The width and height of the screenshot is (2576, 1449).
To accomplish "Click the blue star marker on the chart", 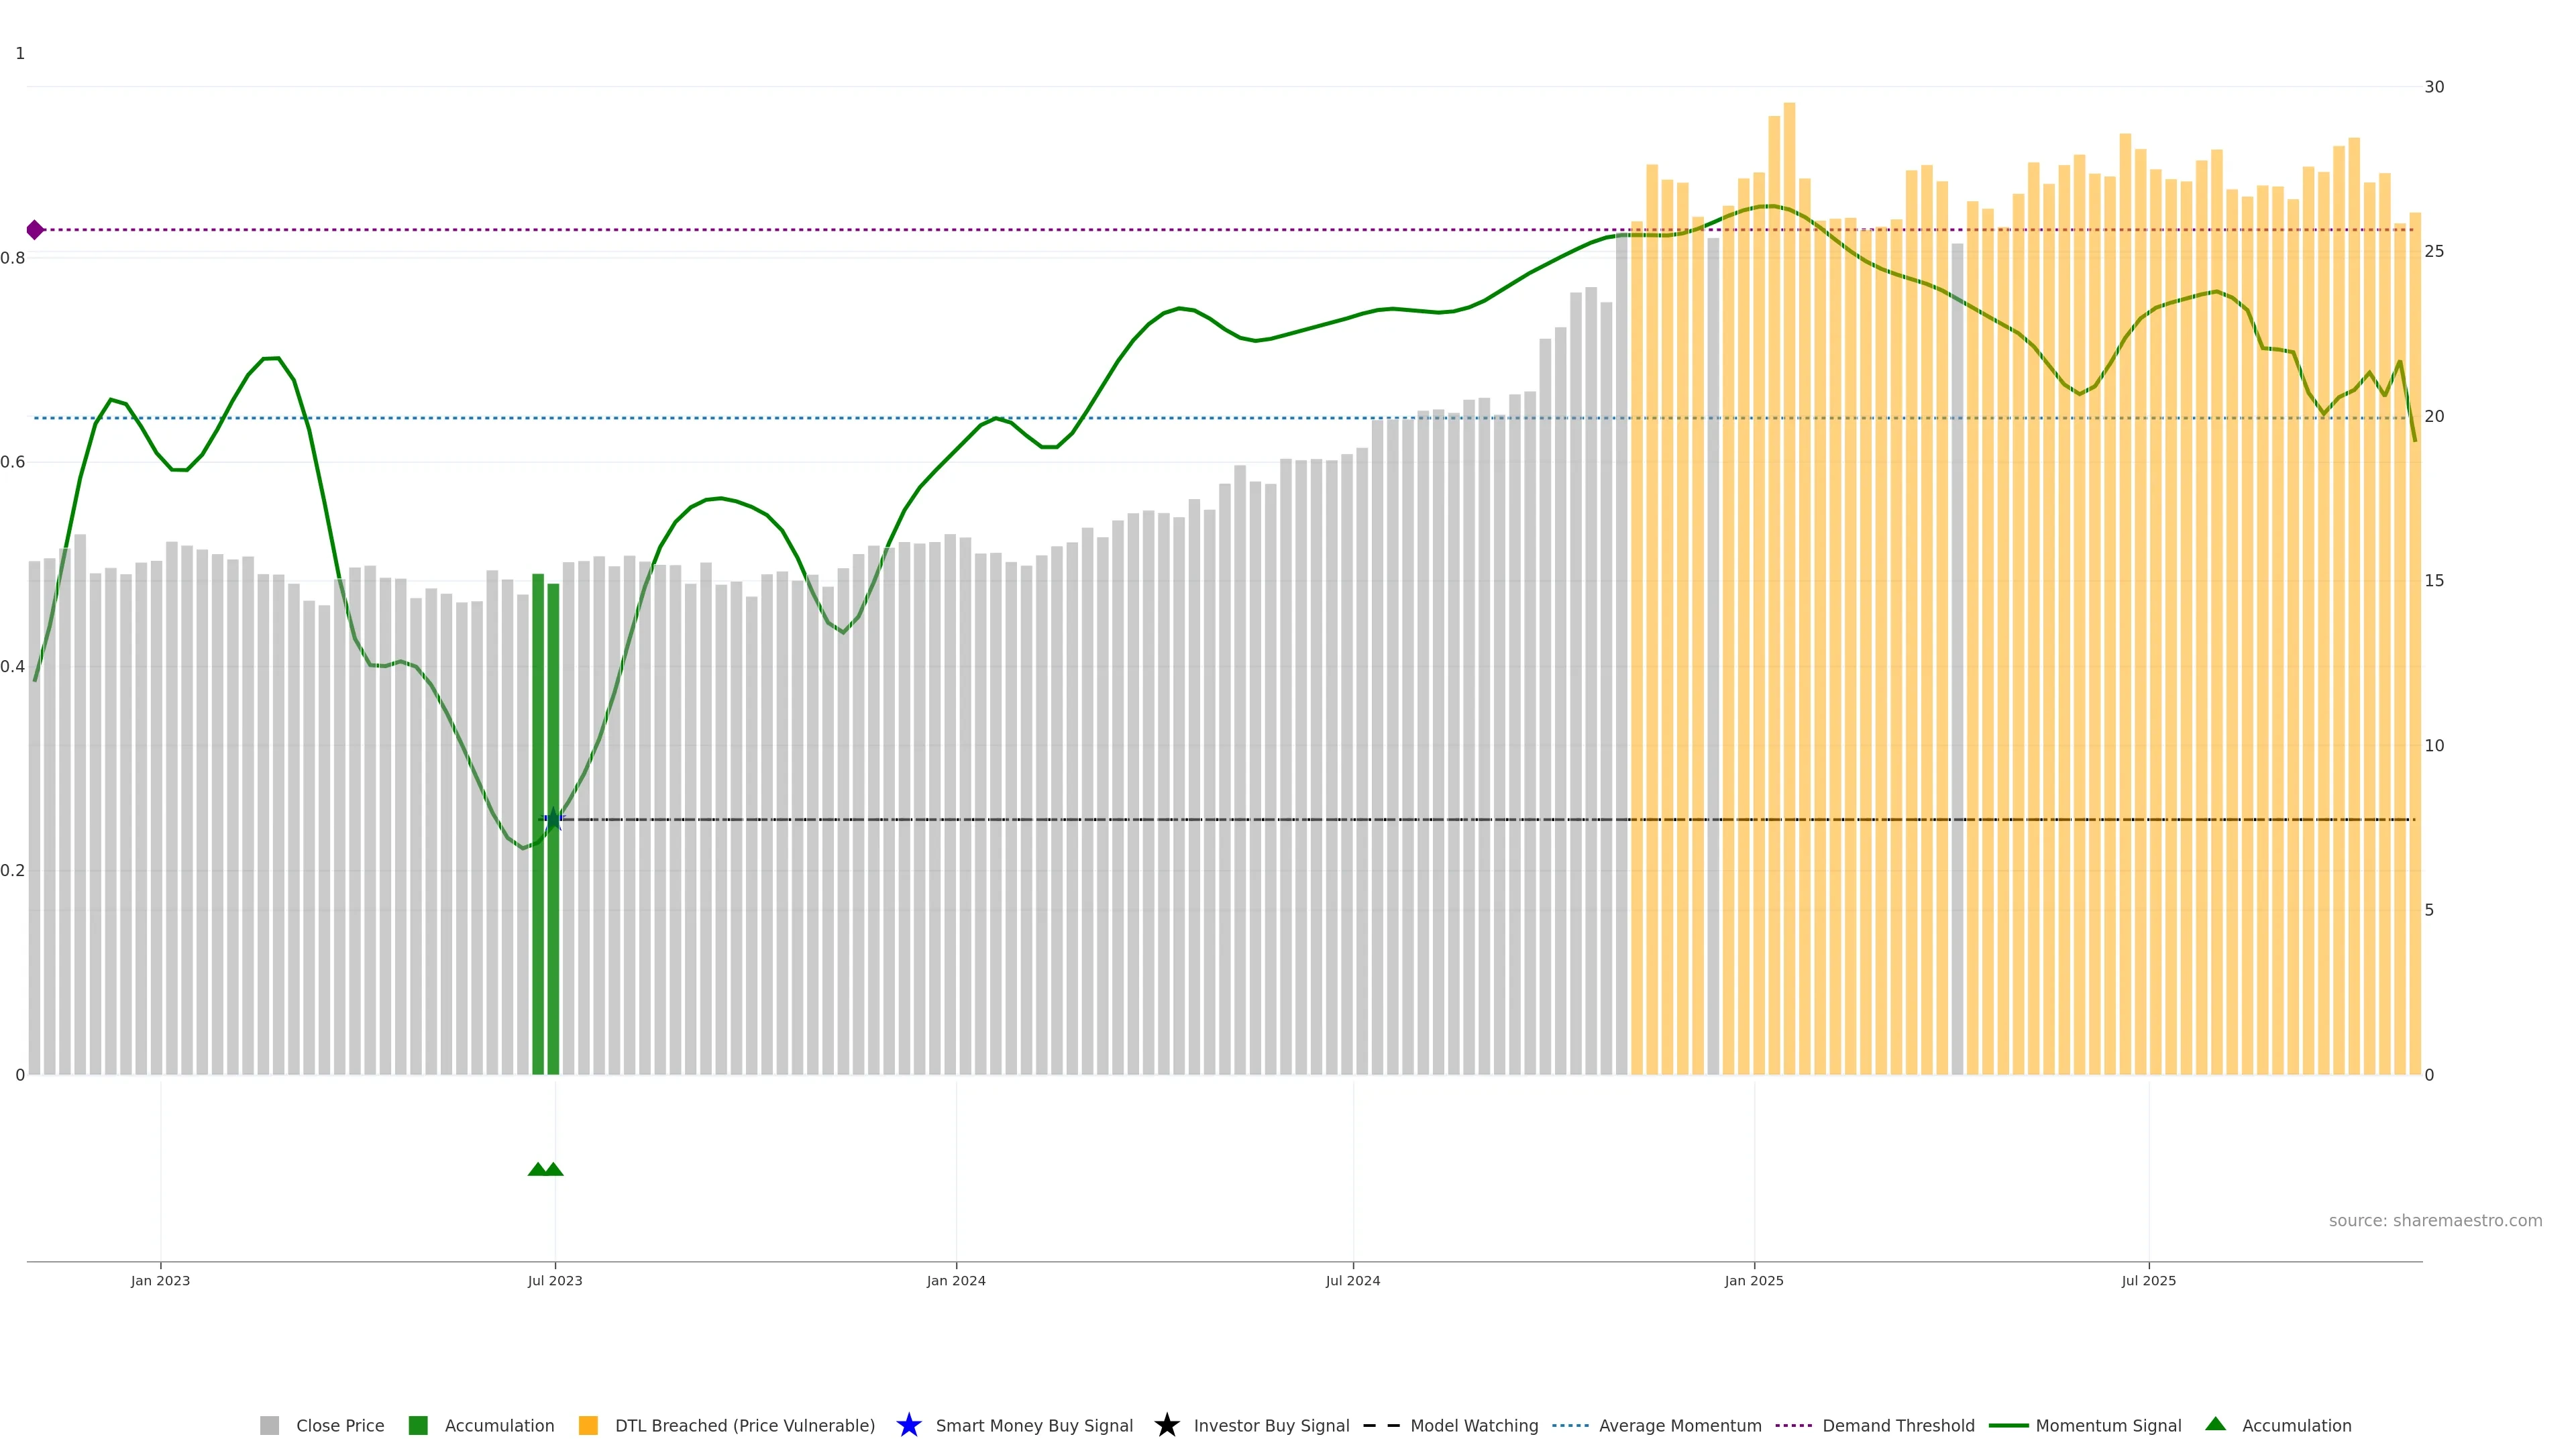I will [x=554, y=819].
